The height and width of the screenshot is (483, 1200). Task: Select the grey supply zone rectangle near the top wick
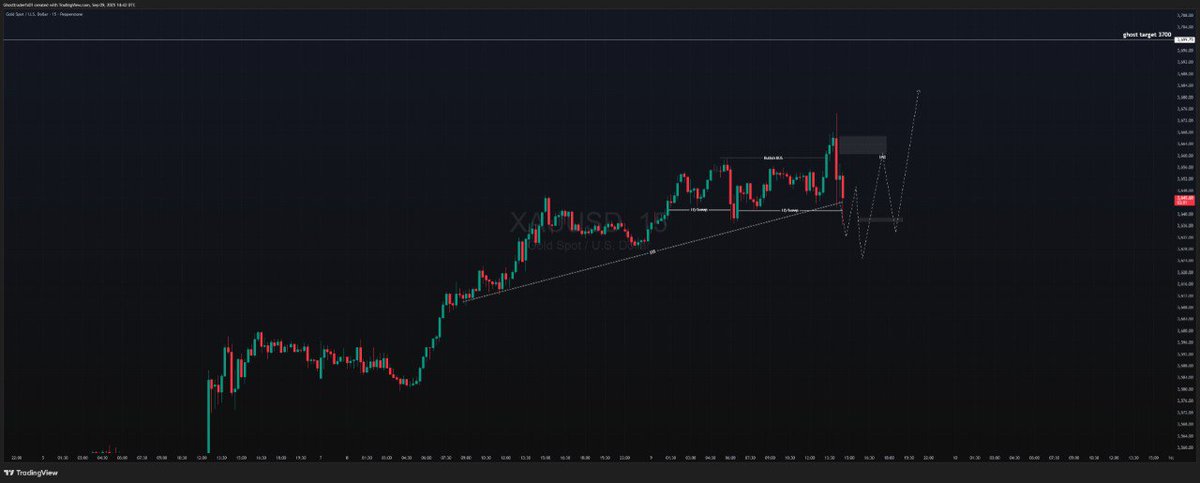862,144
